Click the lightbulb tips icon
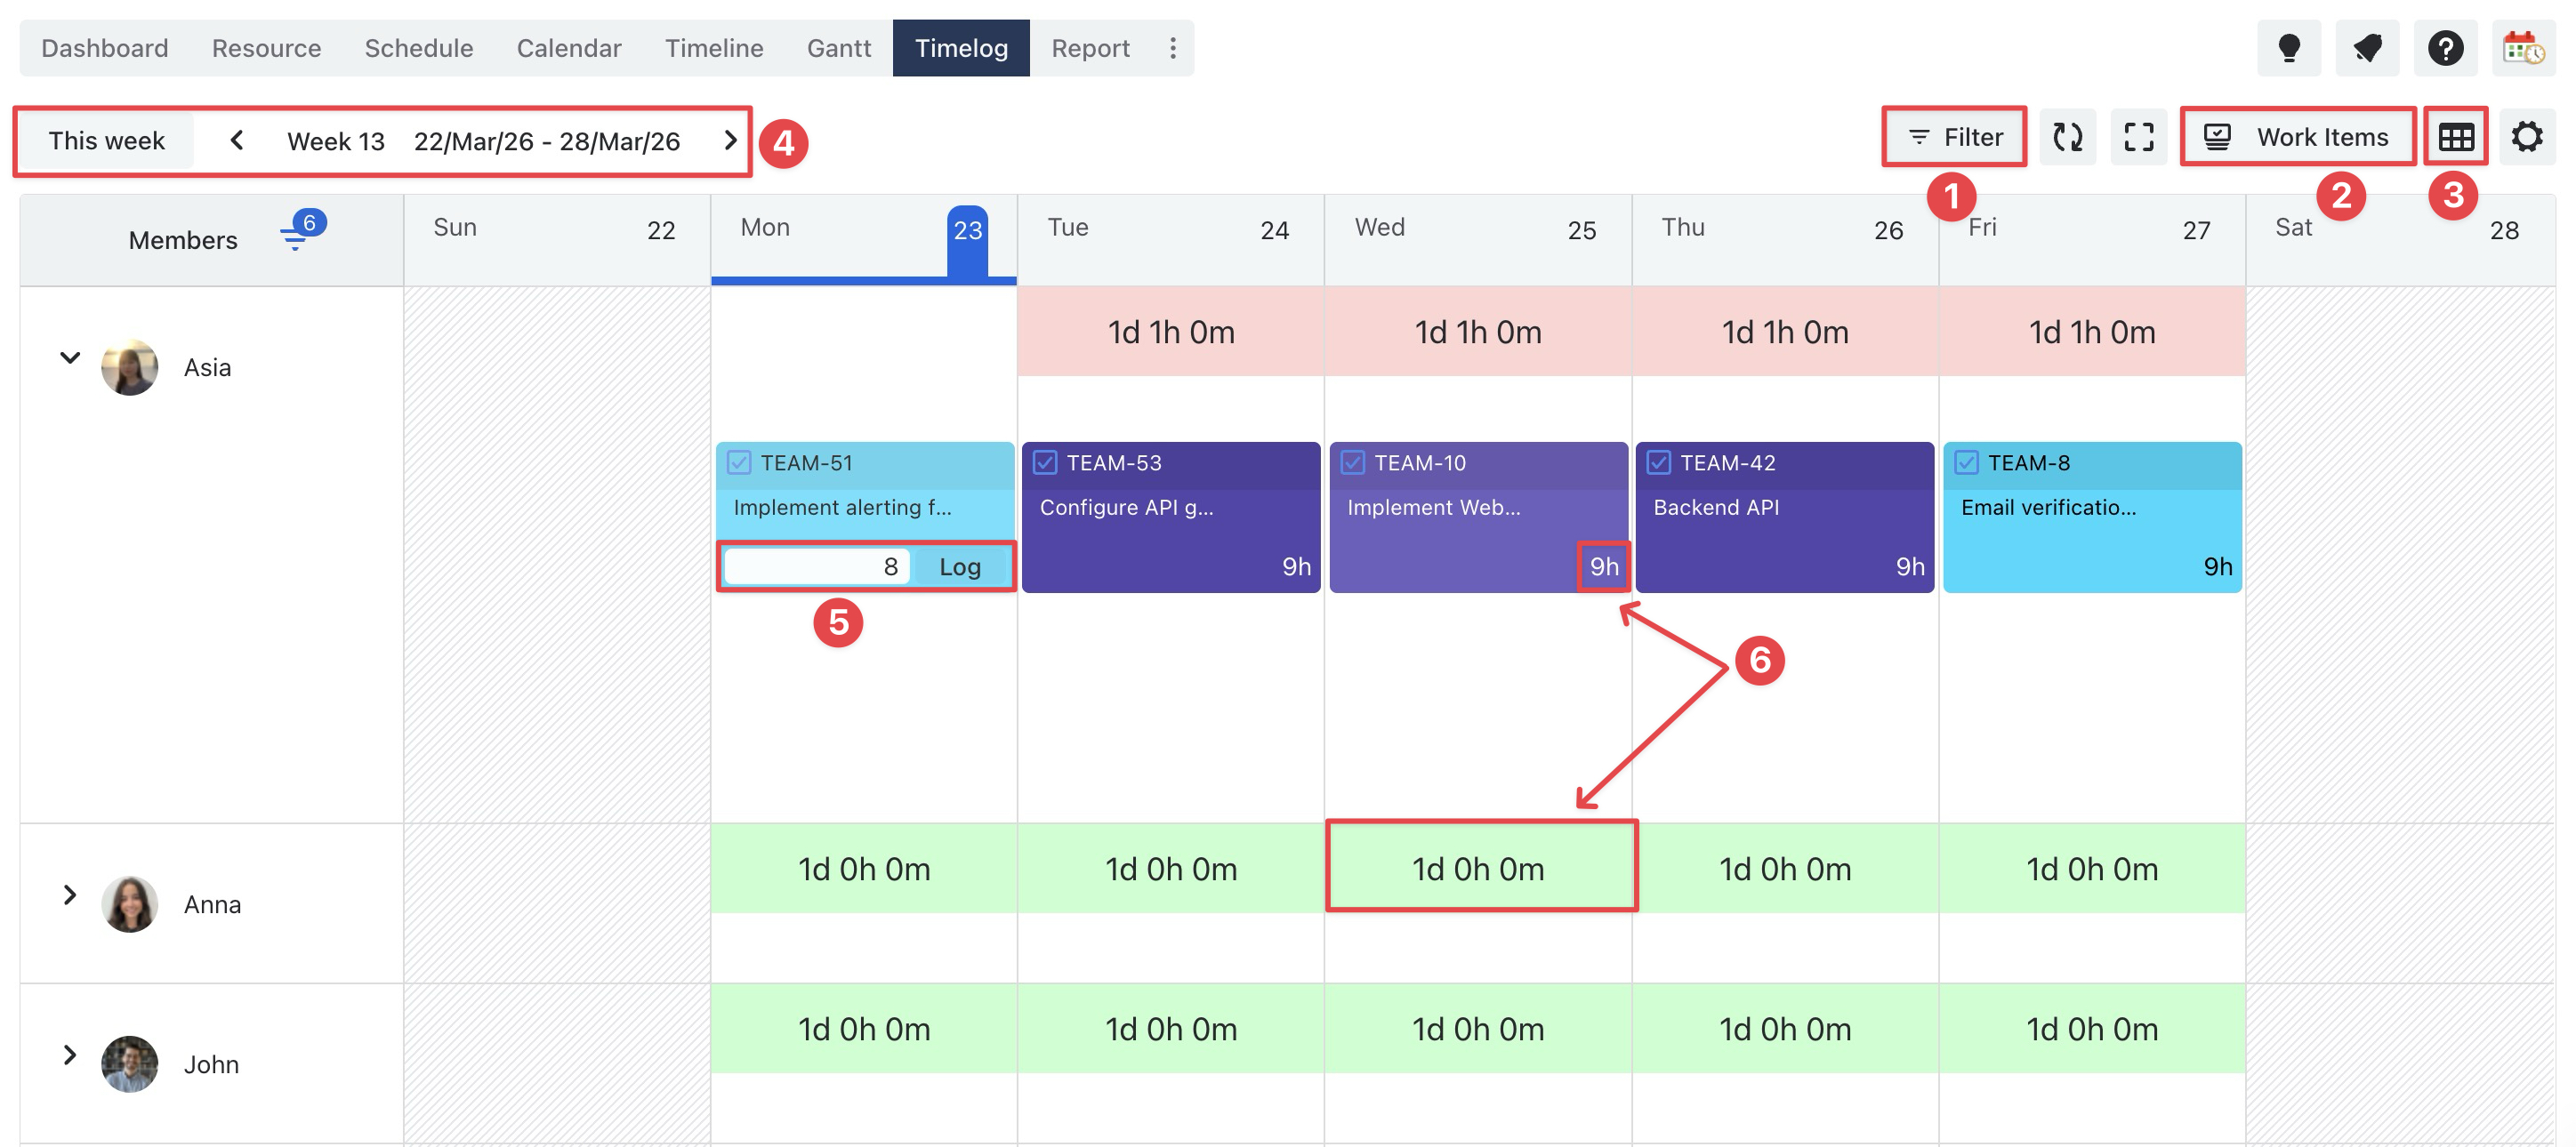The height and width of the screenshot is (1147, 2576). (2288, 48)
